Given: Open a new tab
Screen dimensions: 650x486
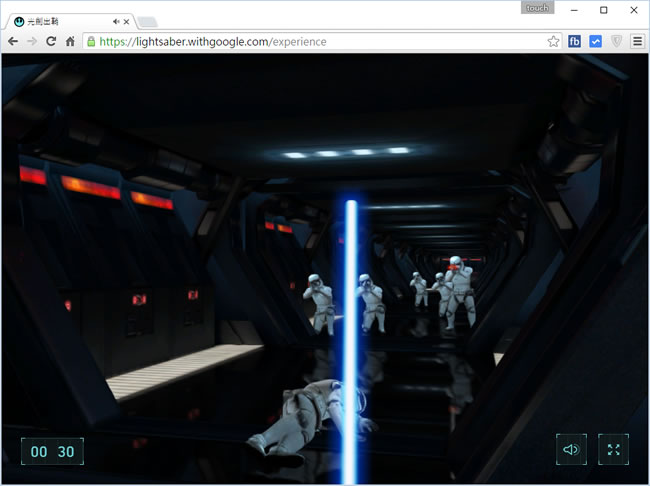Looking at the screenshot, I should point(147,22).
